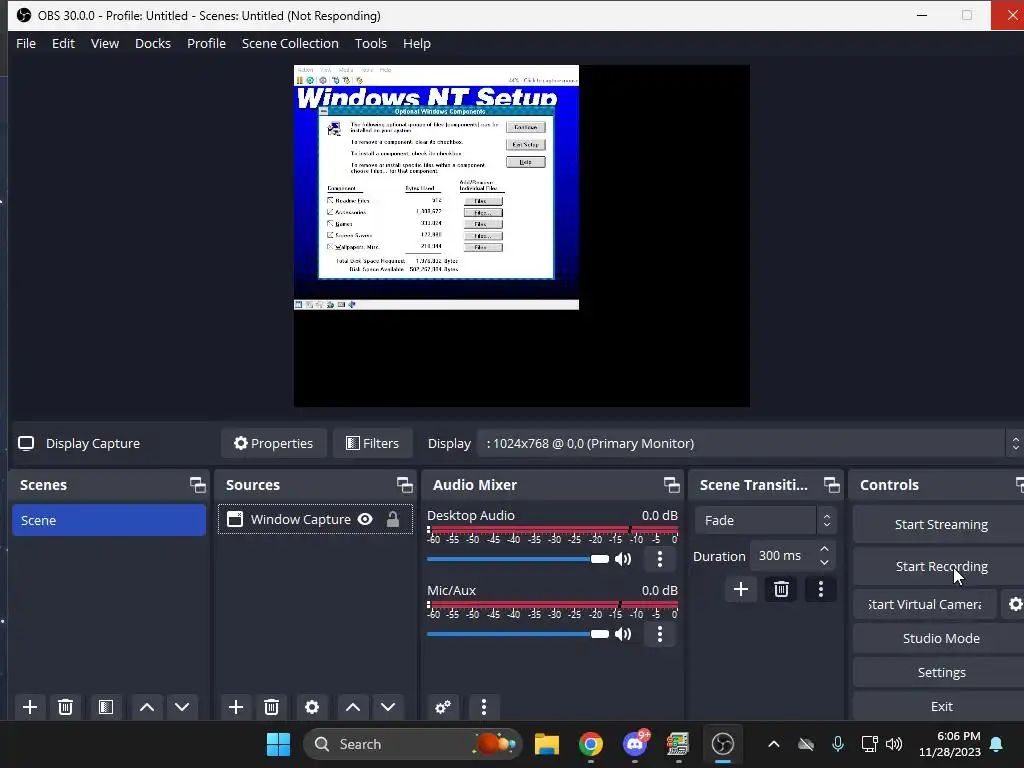The image size is (1024, 768).
Task: Select the Window Capture source row
Action: tap(315, 519)
